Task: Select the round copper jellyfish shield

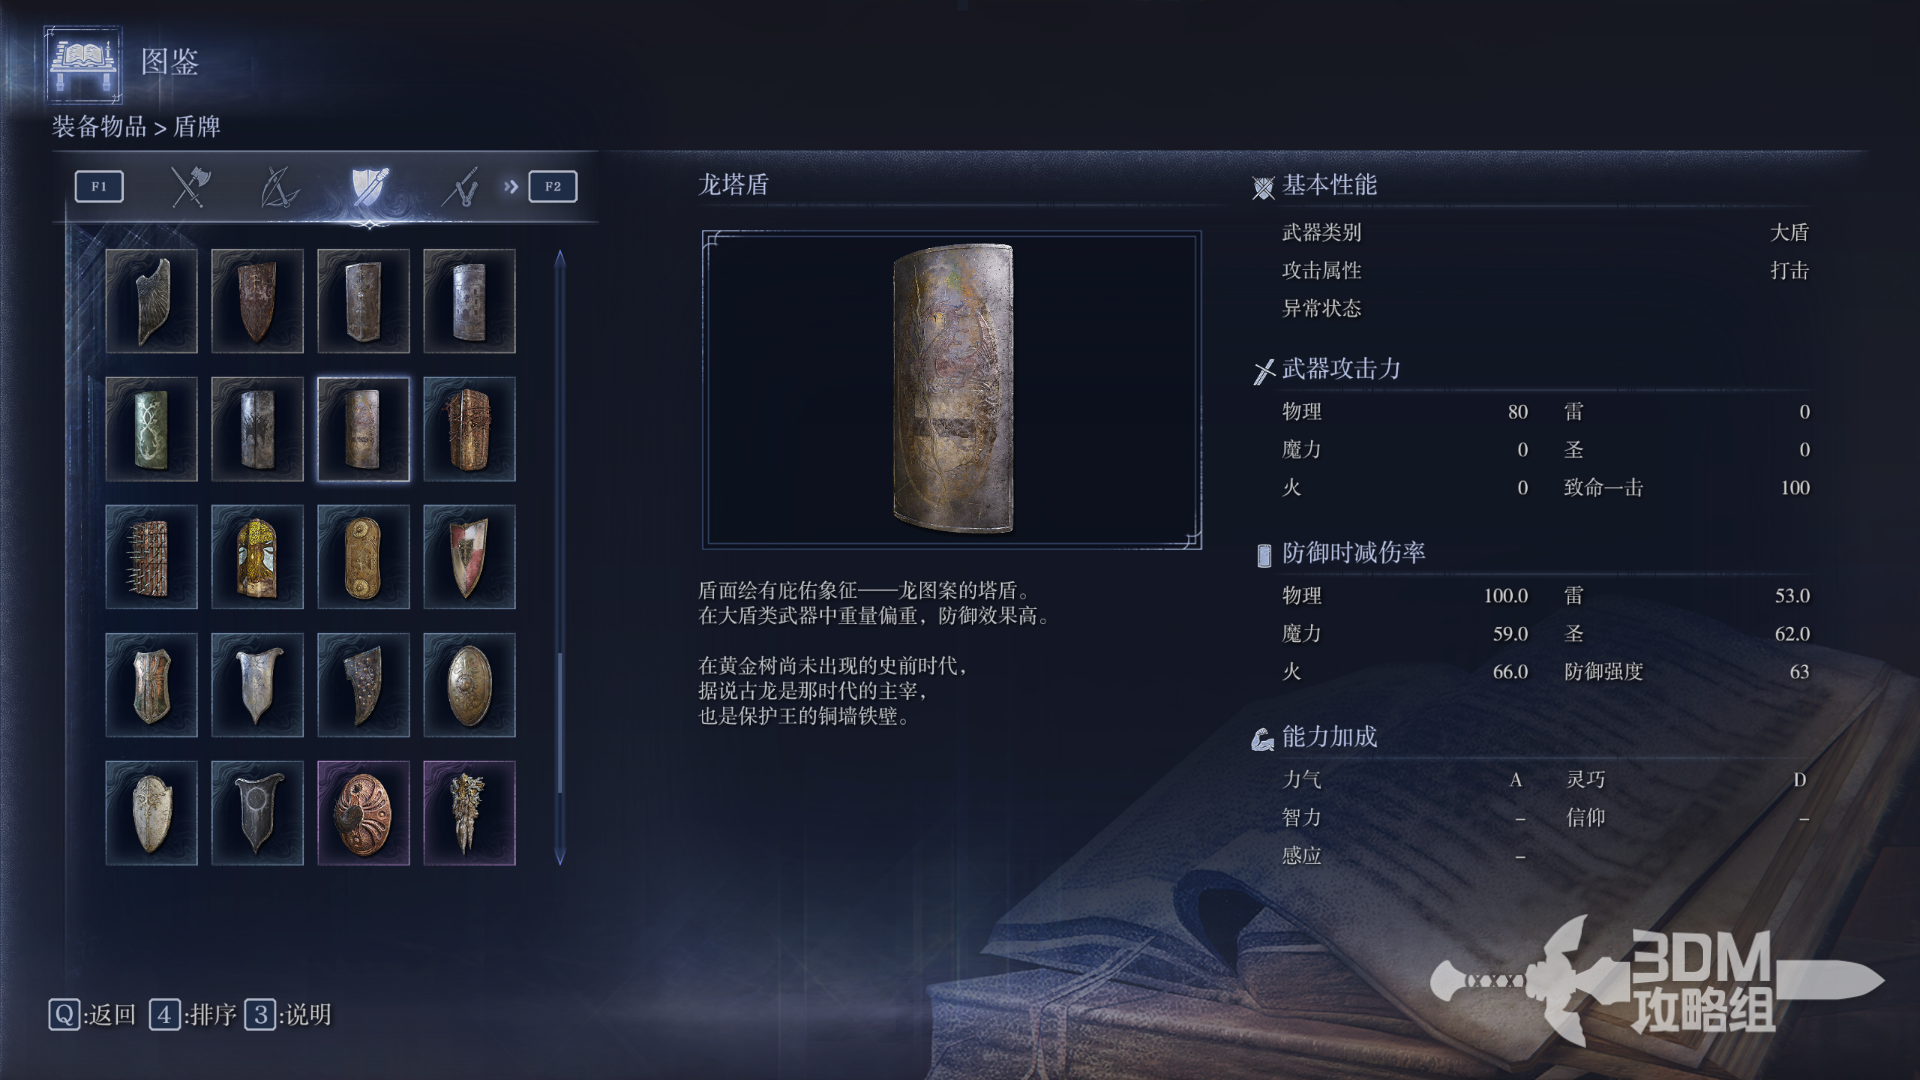Action: pyautogui.click(x=363, y=813)
